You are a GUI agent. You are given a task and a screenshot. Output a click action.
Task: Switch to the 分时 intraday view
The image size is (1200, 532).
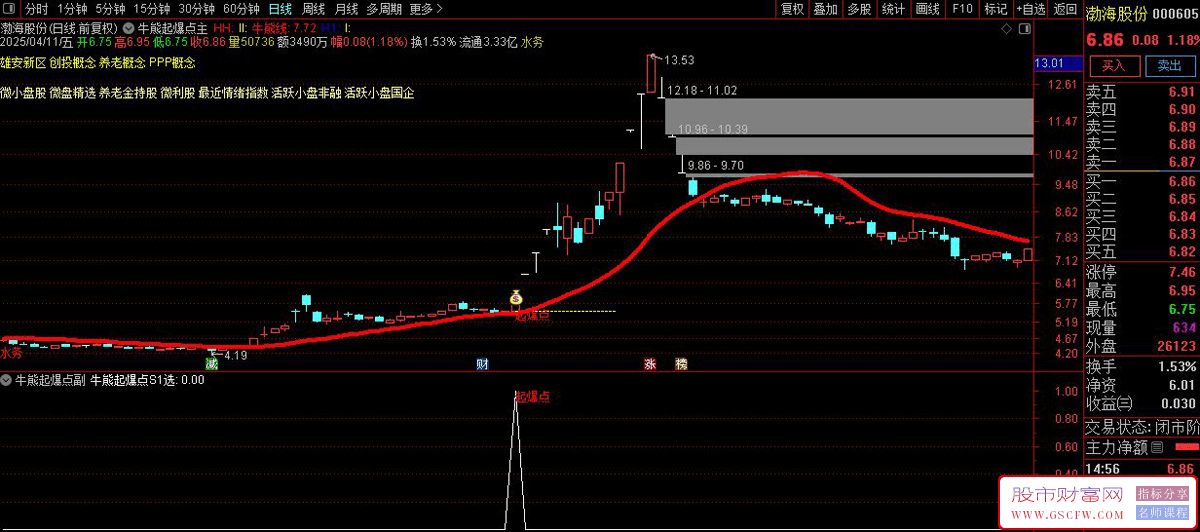(36, 8)
